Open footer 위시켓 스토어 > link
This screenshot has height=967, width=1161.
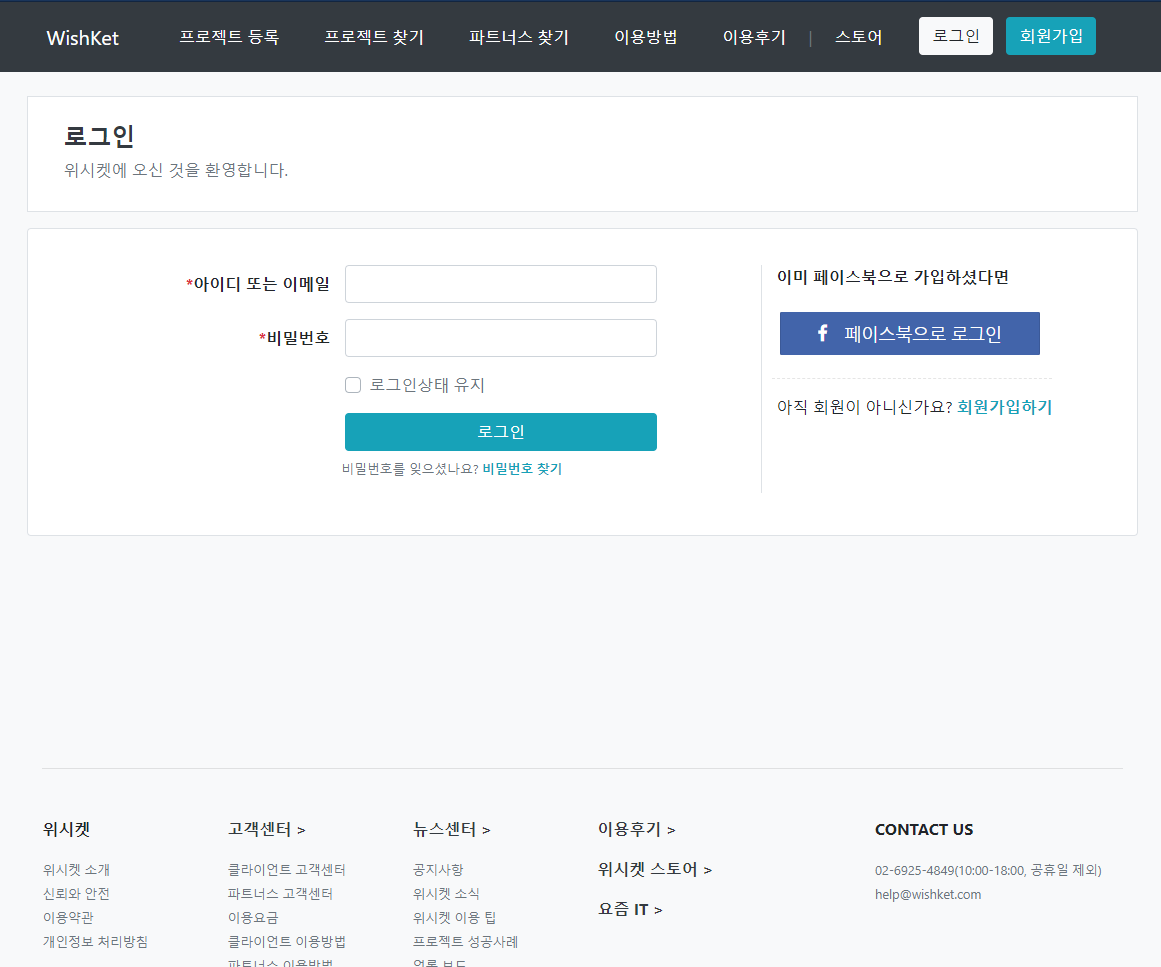[655, 869]
